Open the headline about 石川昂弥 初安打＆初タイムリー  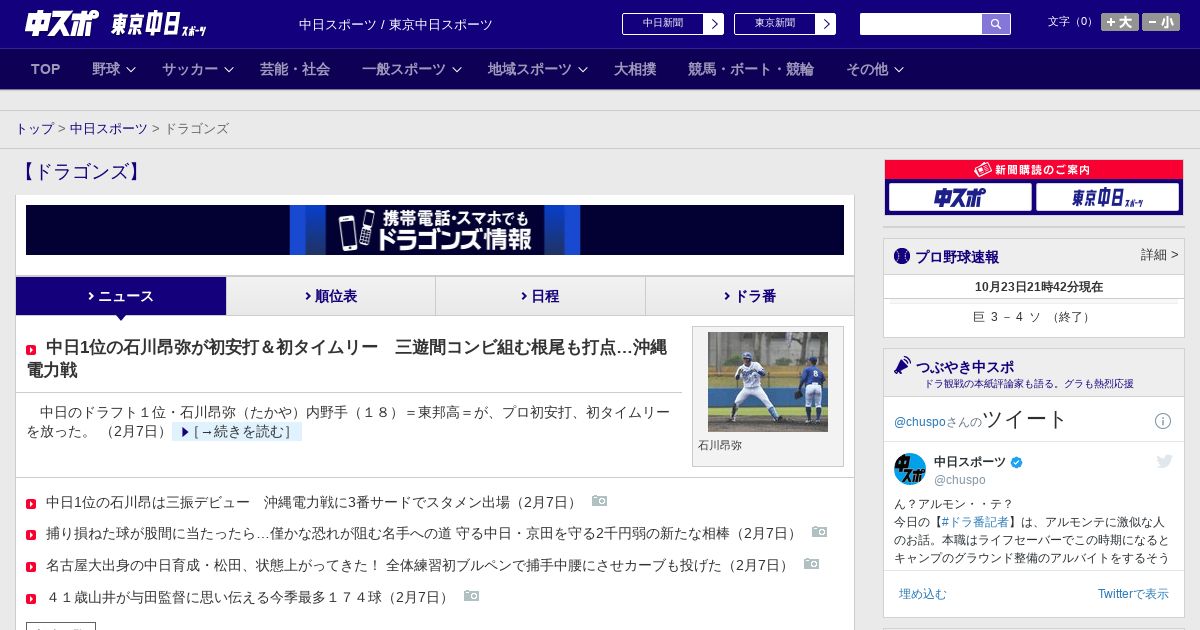click(x=348, y=359)
